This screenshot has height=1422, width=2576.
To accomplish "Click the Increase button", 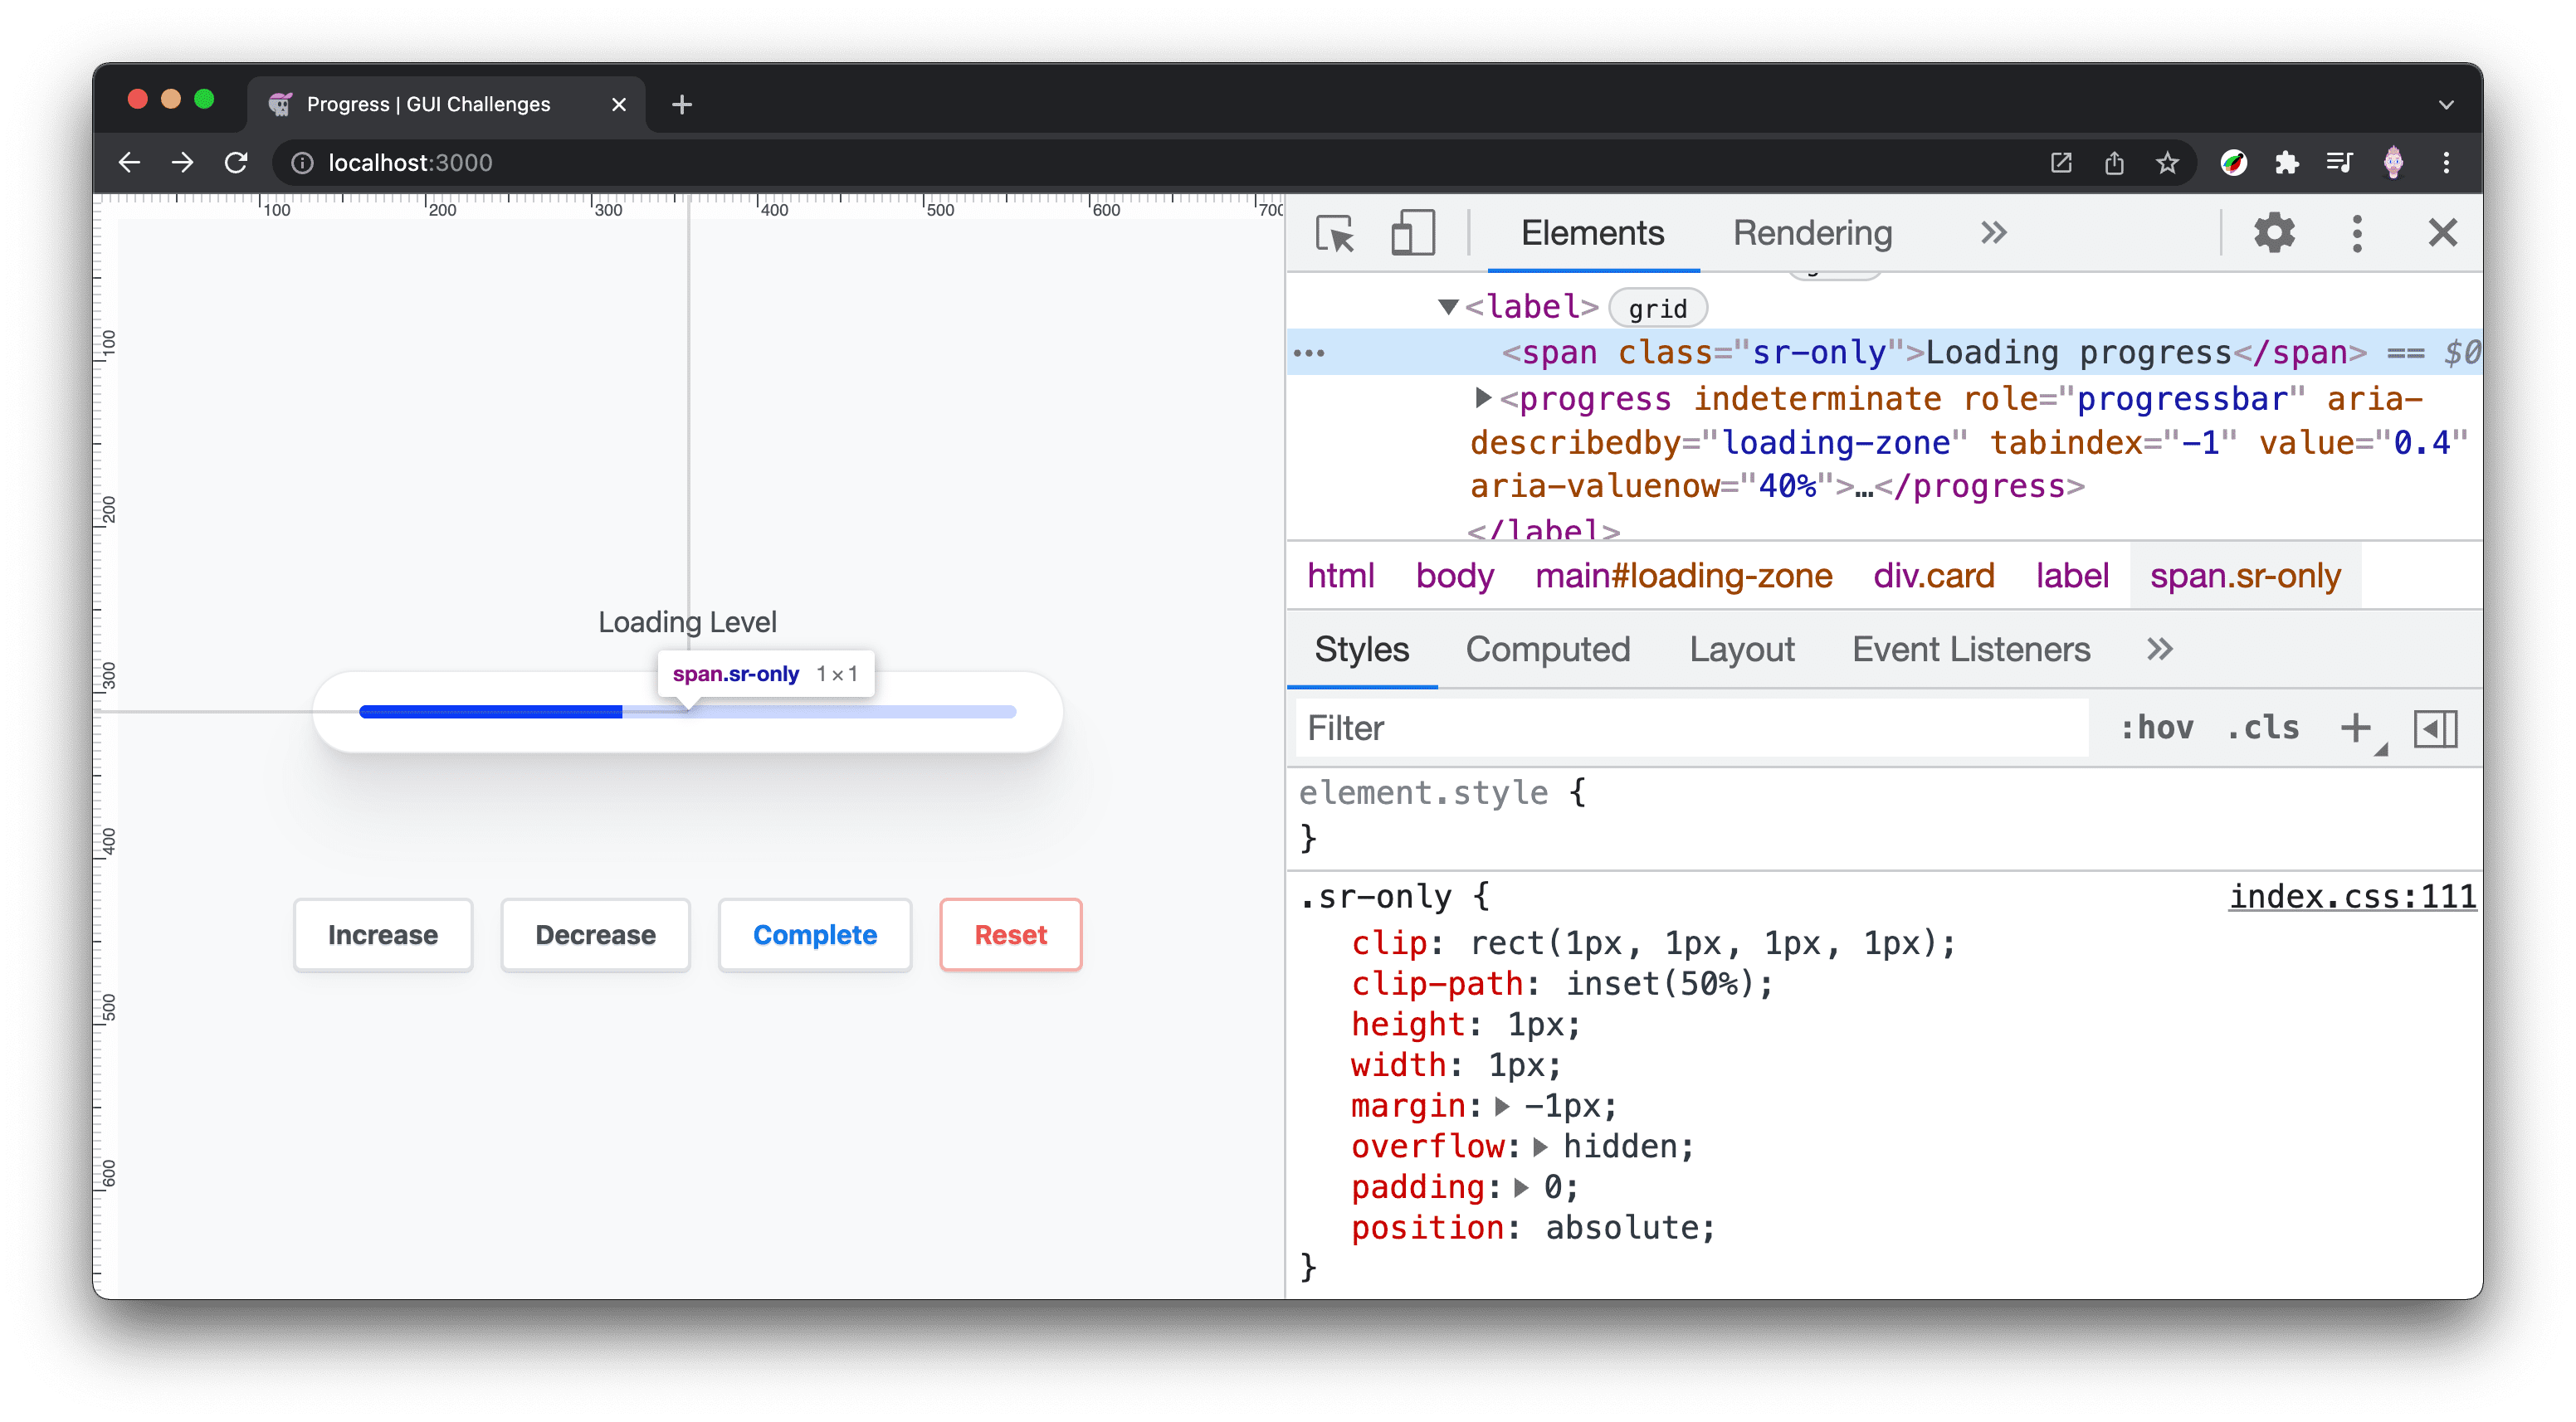I will point(383,933).
